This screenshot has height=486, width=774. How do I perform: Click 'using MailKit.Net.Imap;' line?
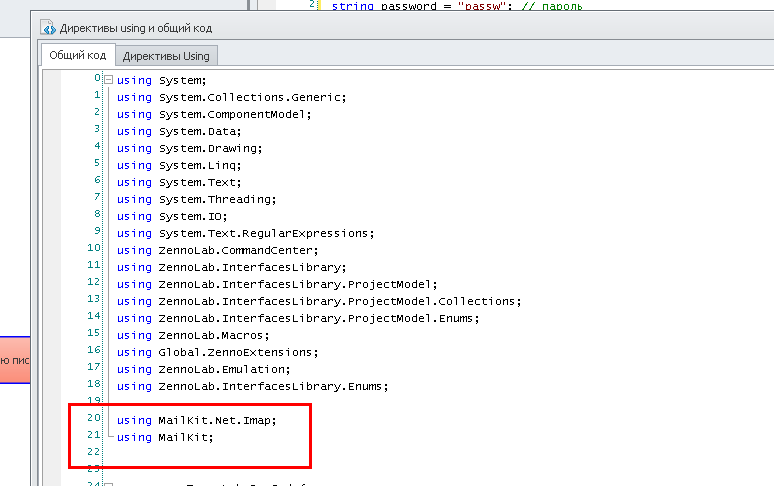click(196, 420)
